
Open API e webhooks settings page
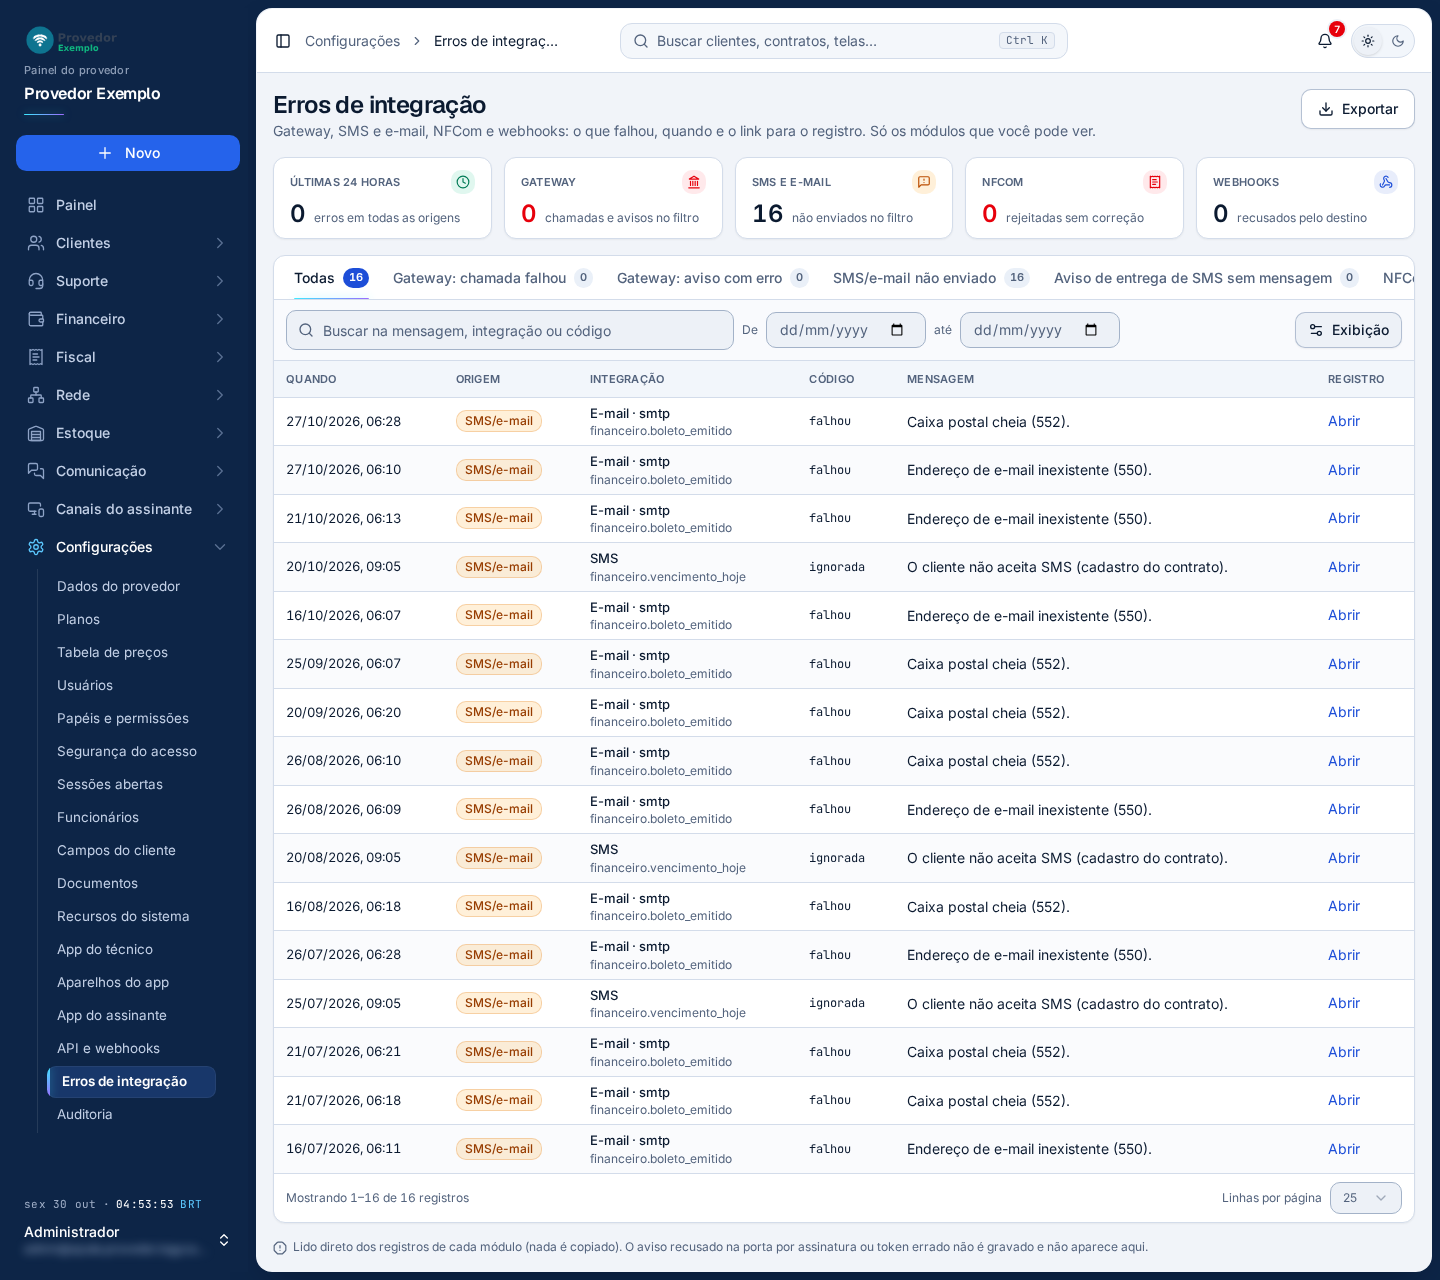[108, 1048]
